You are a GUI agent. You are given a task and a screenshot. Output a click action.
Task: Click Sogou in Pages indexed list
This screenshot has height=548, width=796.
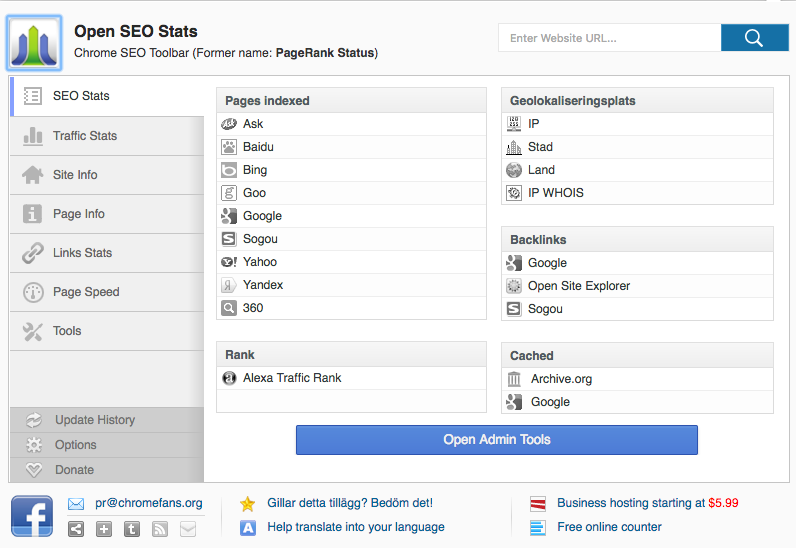(x=351, y=239)
